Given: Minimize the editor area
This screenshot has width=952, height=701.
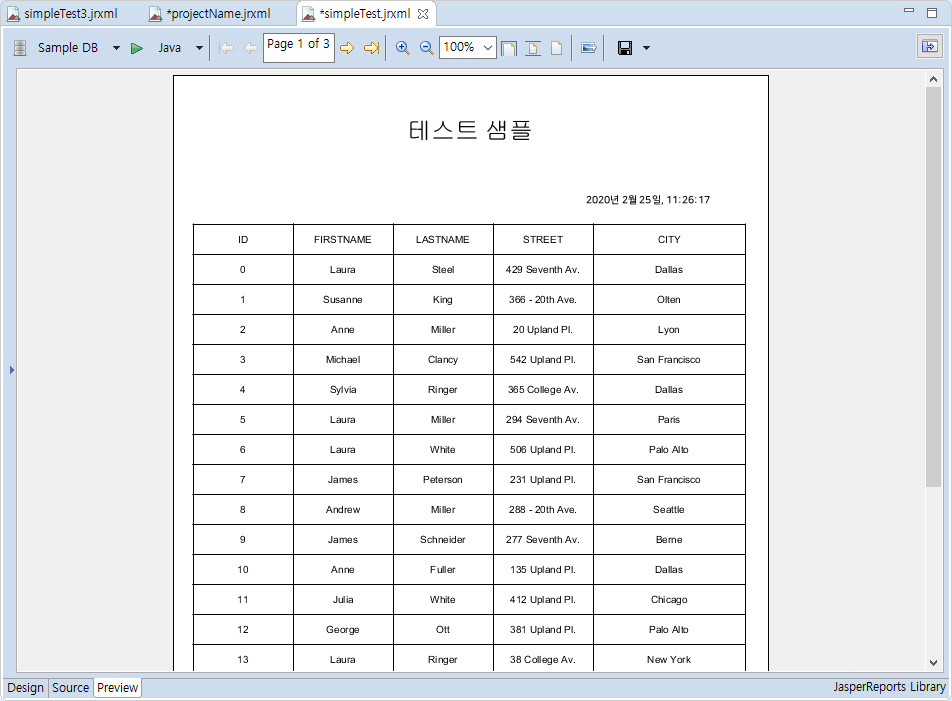Looking at the screenshot, I should [909, 11].
